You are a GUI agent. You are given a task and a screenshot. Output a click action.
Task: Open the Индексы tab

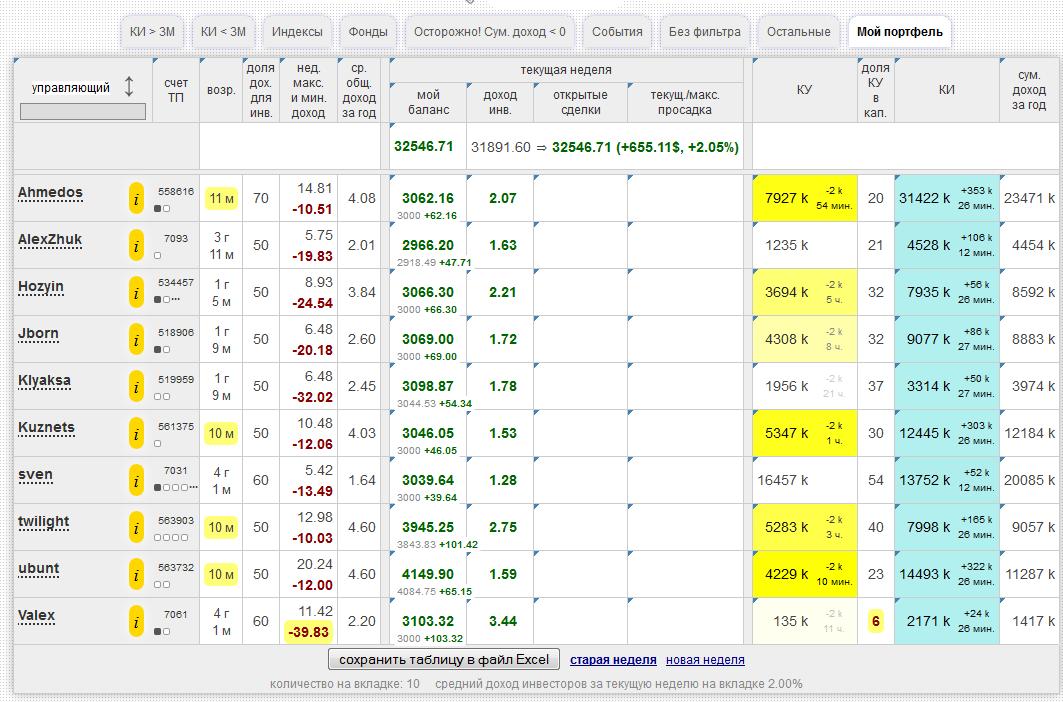[x=297, y=32]
